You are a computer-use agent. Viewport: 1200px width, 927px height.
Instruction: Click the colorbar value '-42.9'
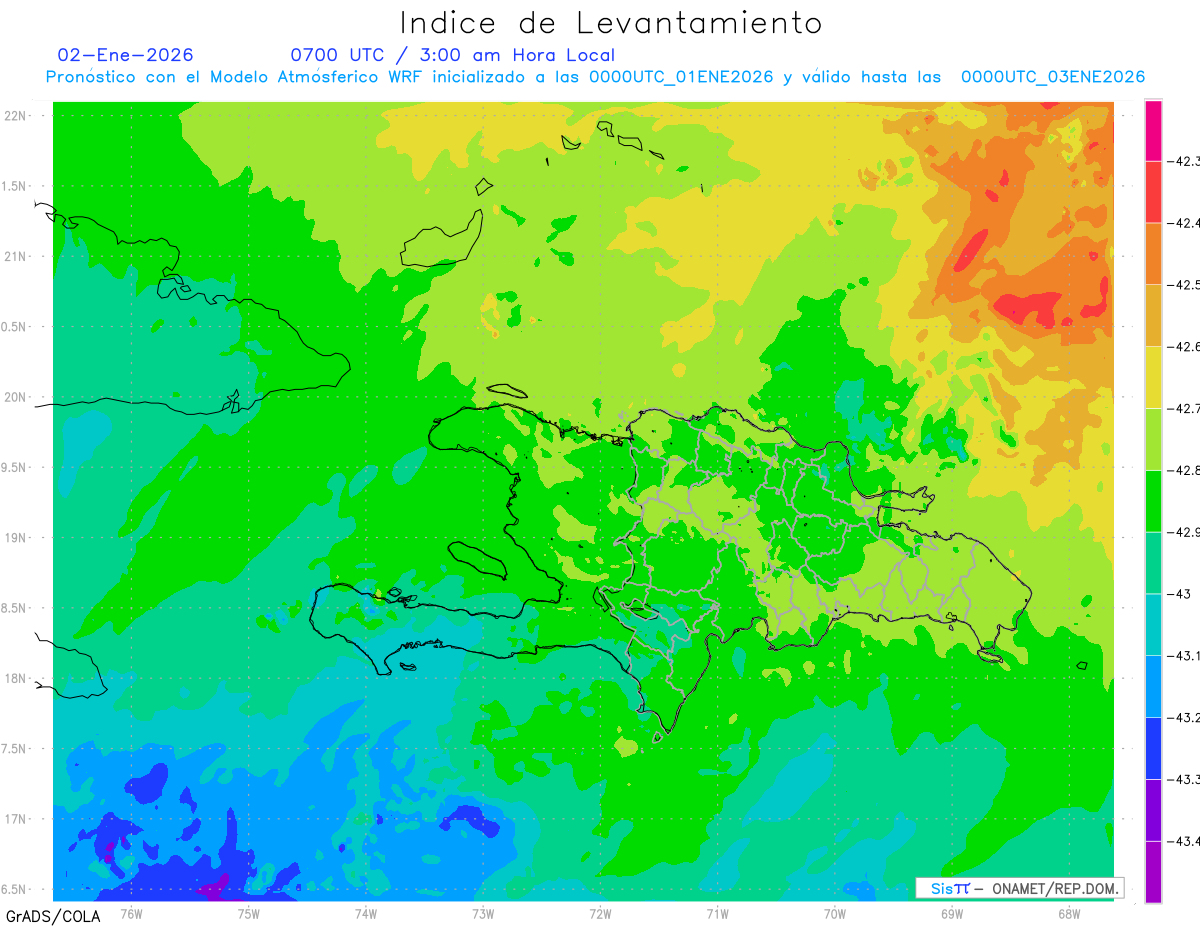coord(1185,532)
